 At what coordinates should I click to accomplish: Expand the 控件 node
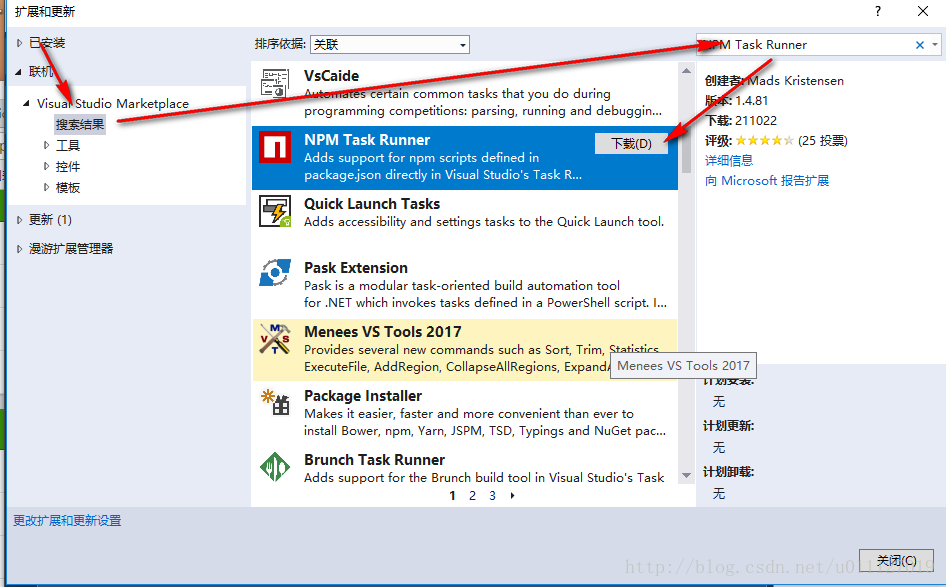click(46, 166)
